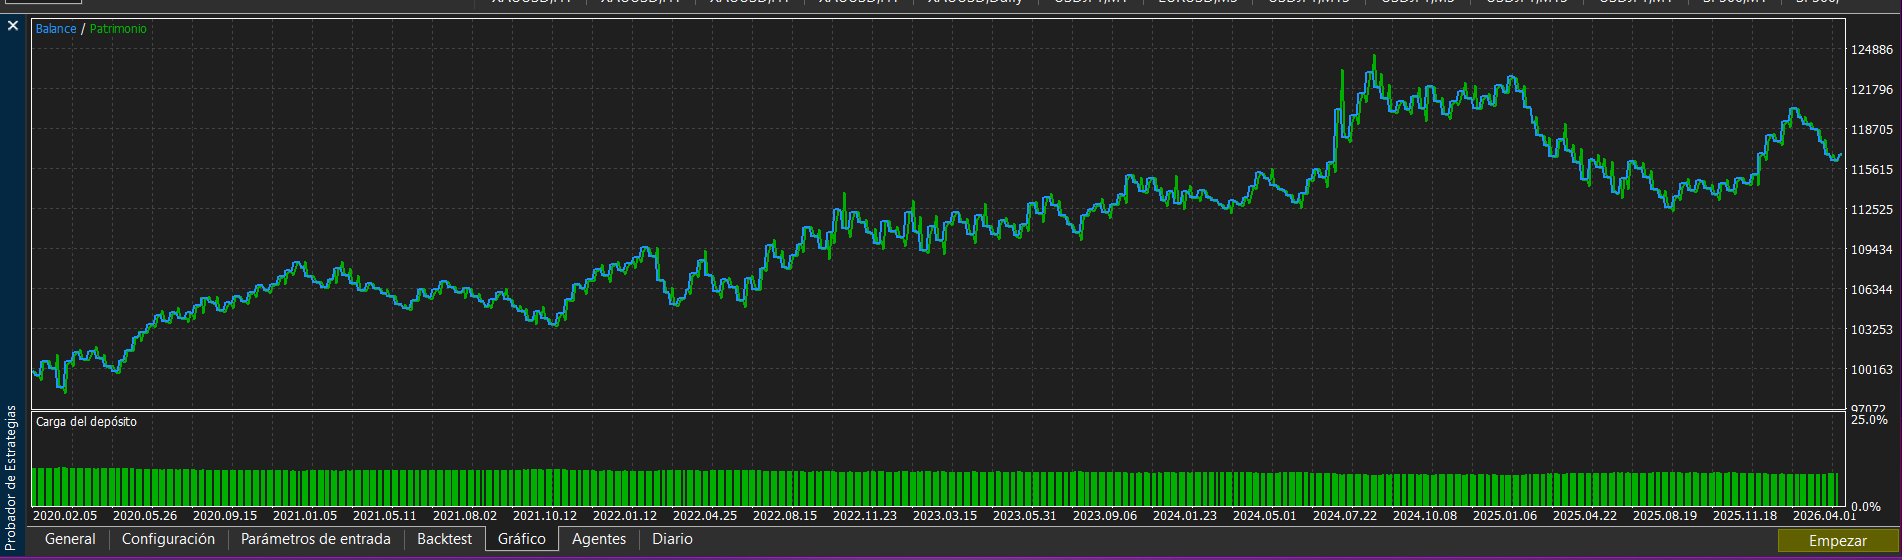1902x560 pixels.
Task: Click the 2022.01.12 date label
Action: pos(625,516)
